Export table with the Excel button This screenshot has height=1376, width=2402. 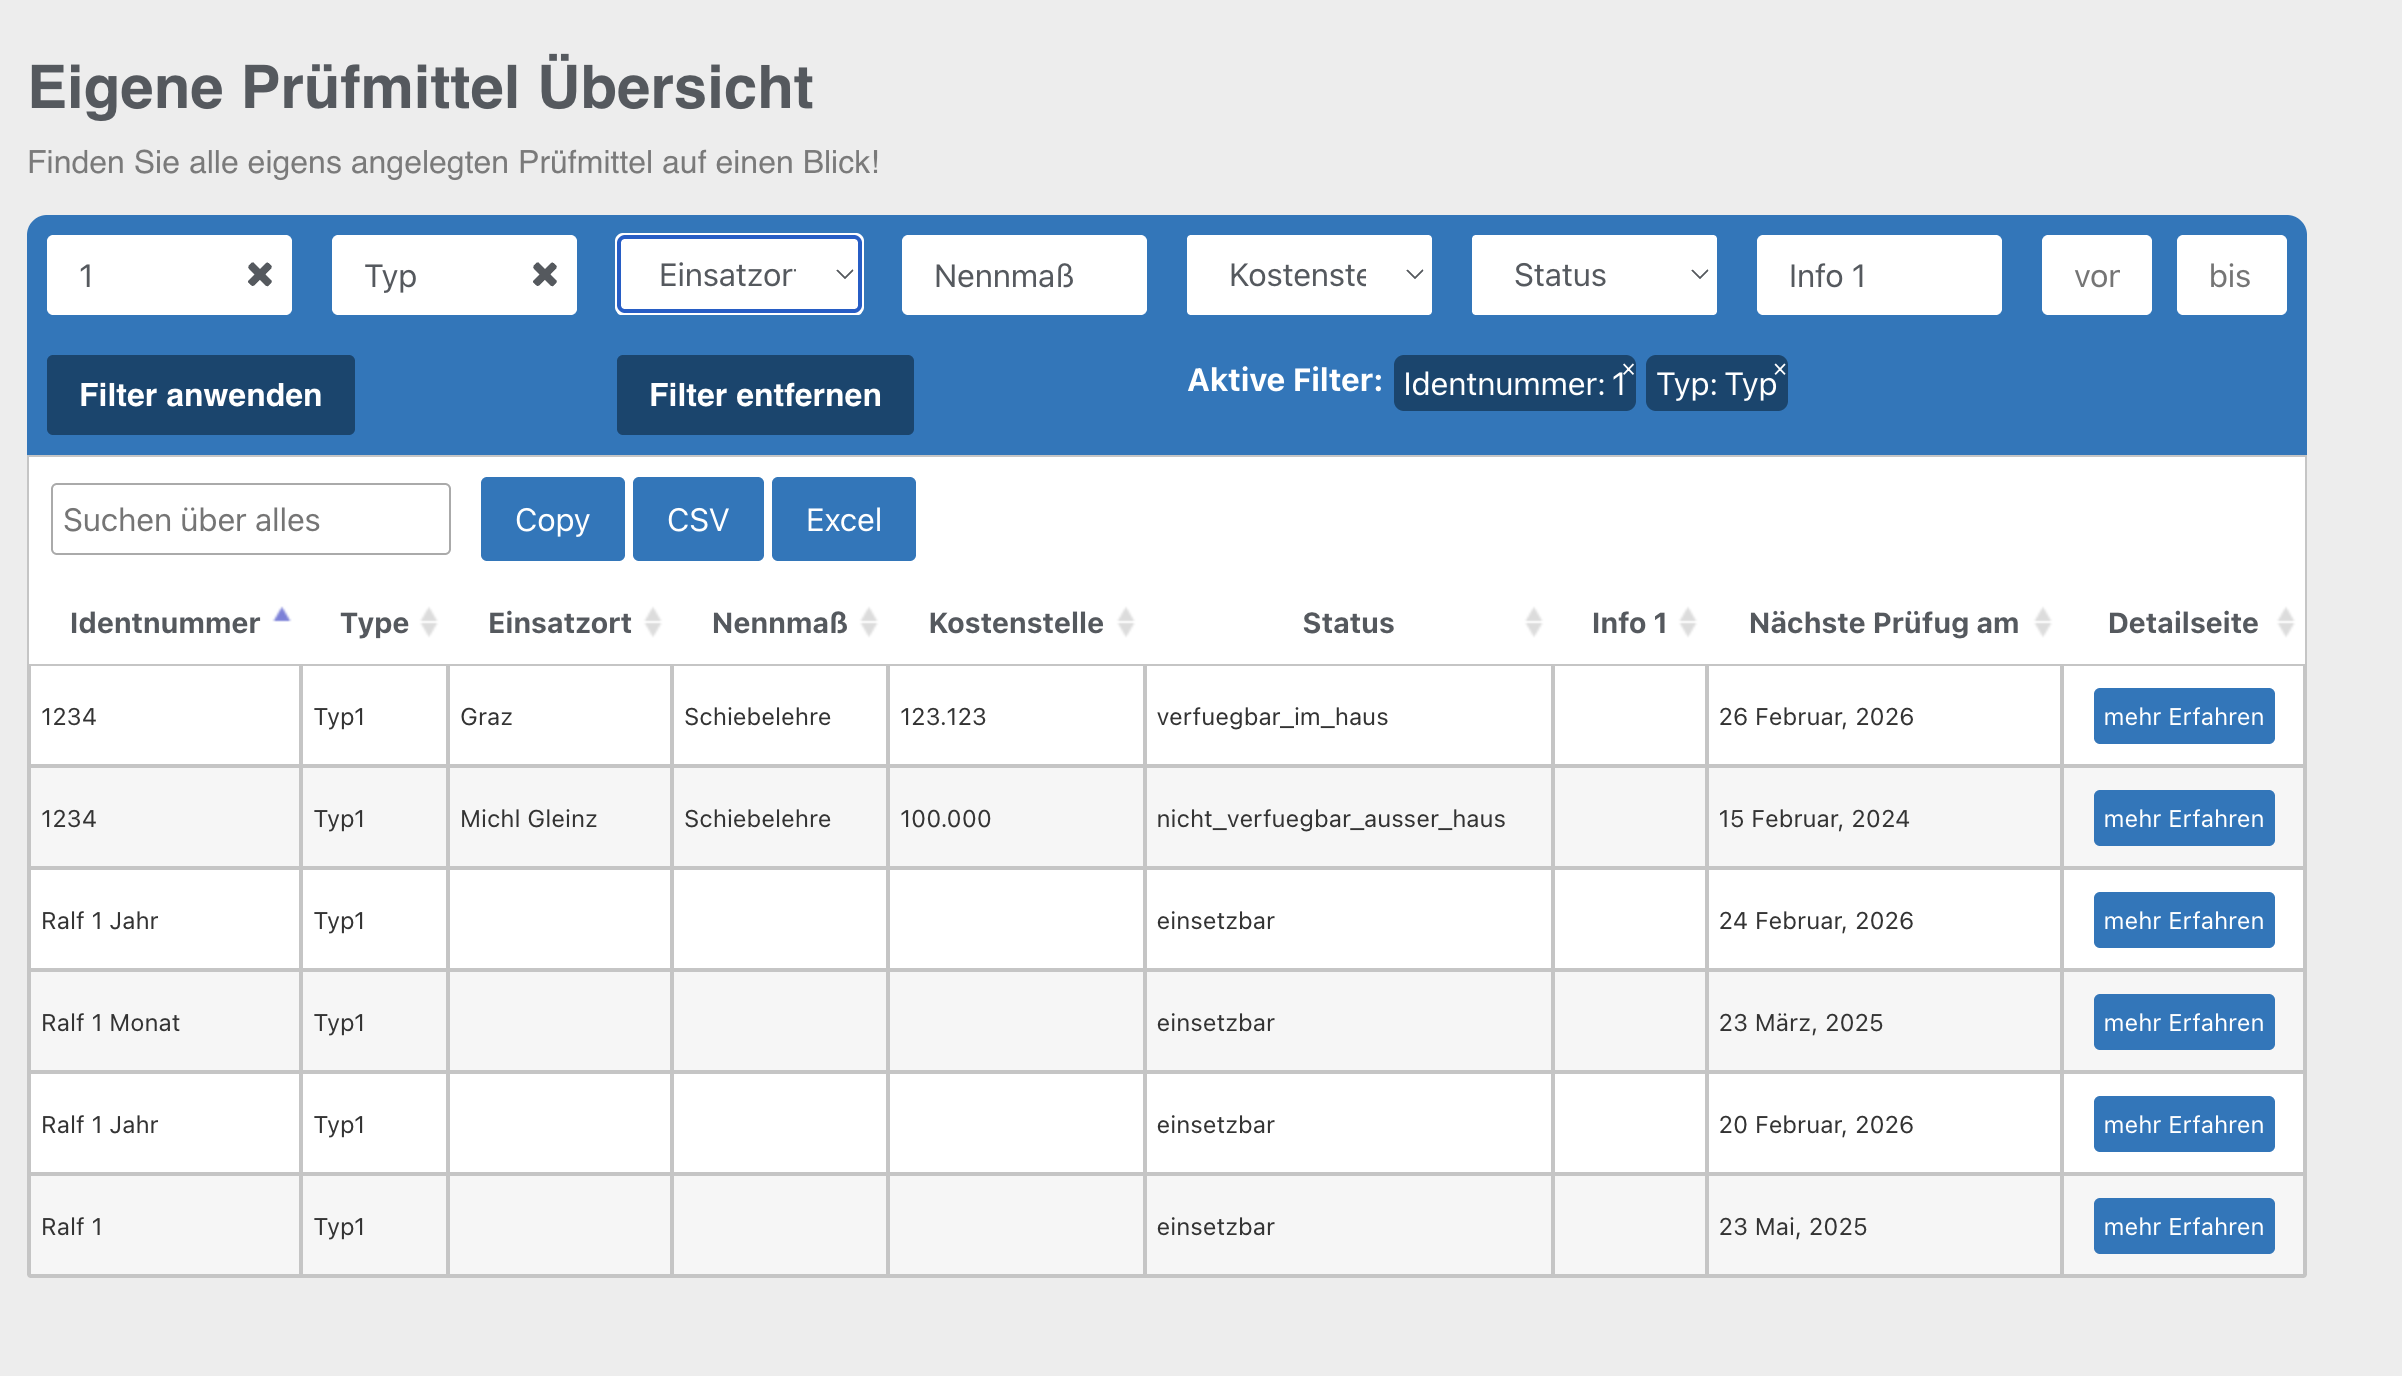[x=843, y=519]
